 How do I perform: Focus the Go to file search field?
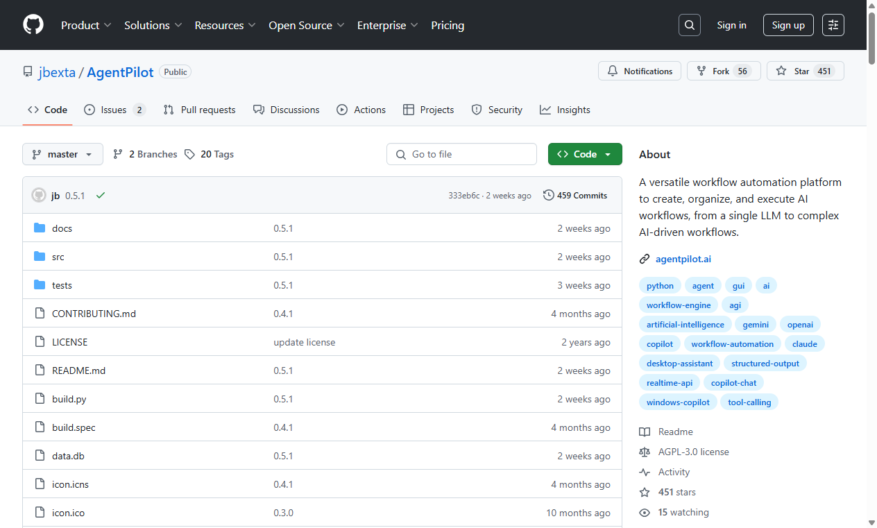click(461, 154)
